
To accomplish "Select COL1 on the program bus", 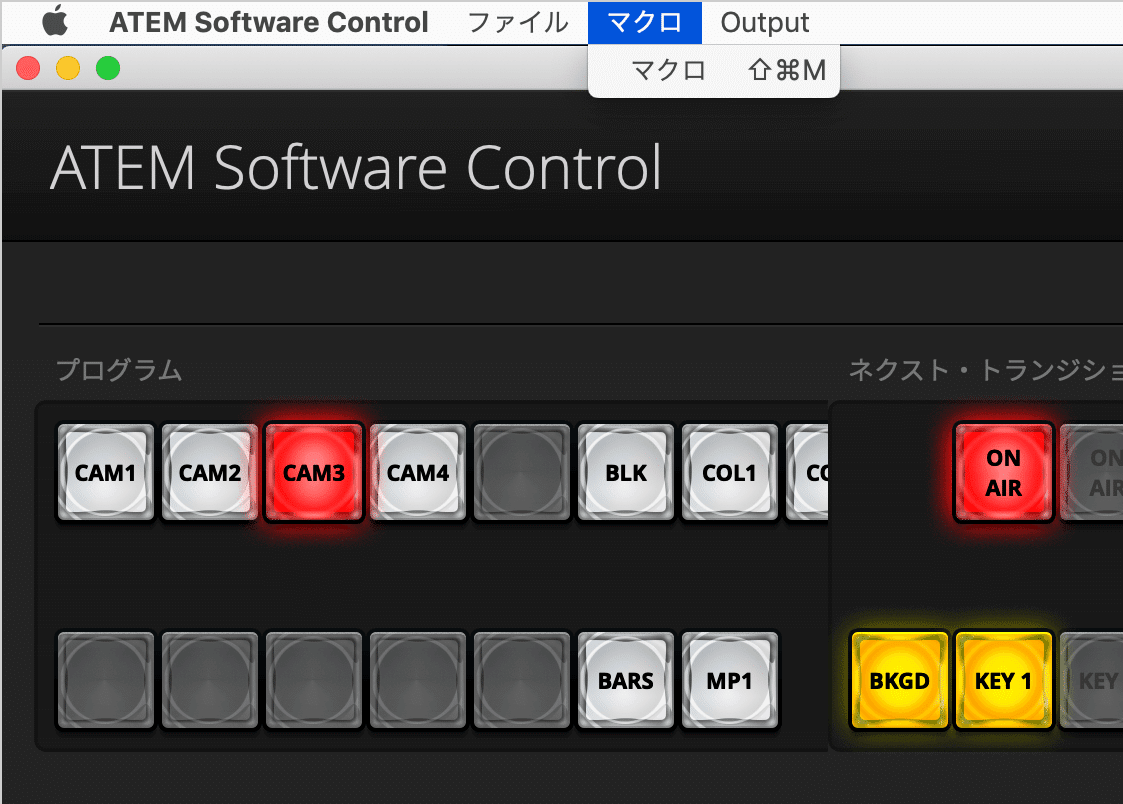I will 730,473.
